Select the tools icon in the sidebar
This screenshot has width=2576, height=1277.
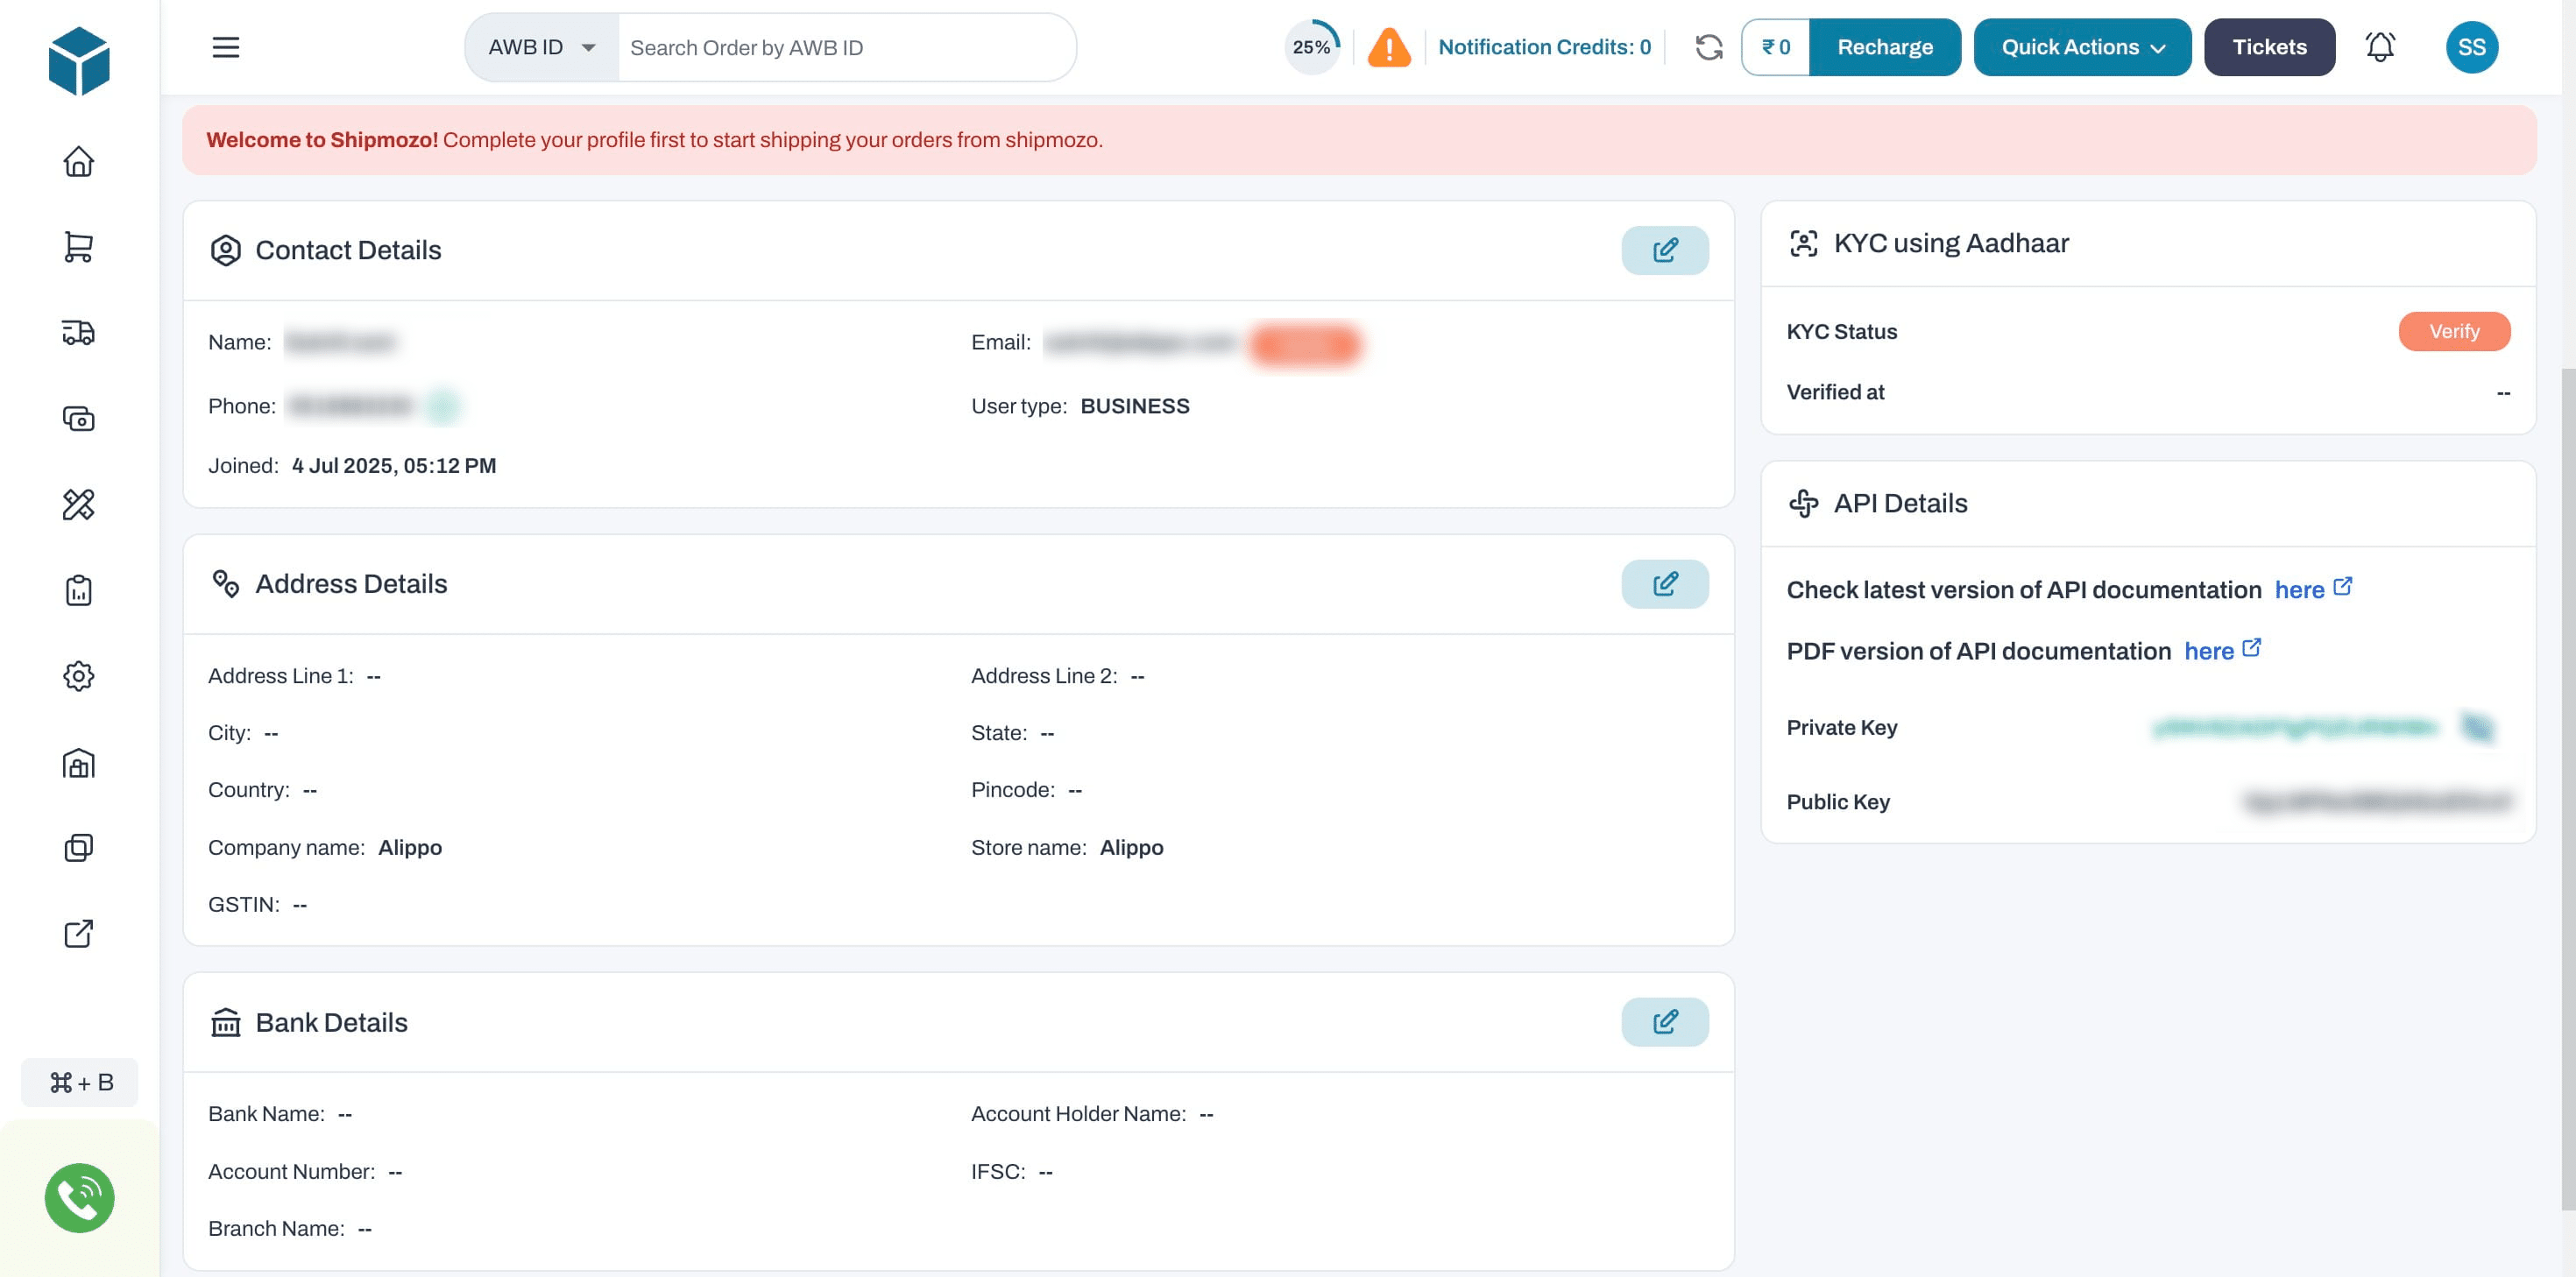pos(80,505)
